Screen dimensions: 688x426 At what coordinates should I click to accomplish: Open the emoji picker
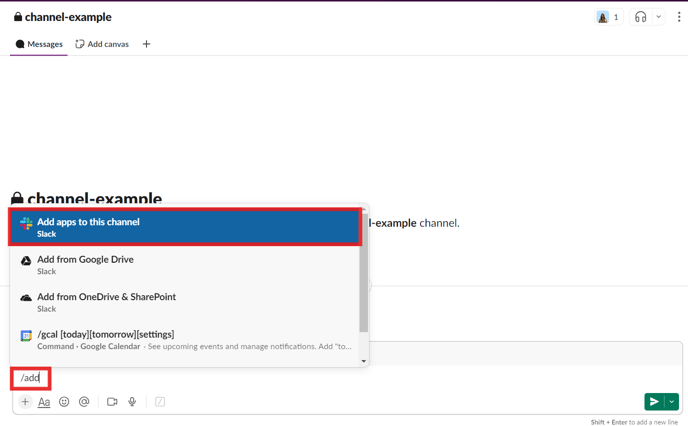click(x=64, y=402)
